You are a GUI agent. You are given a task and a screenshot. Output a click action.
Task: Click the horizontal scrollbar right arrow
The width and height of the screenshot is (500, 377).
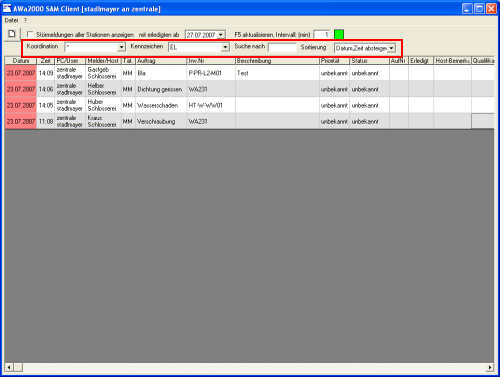(x=490, y=367)
